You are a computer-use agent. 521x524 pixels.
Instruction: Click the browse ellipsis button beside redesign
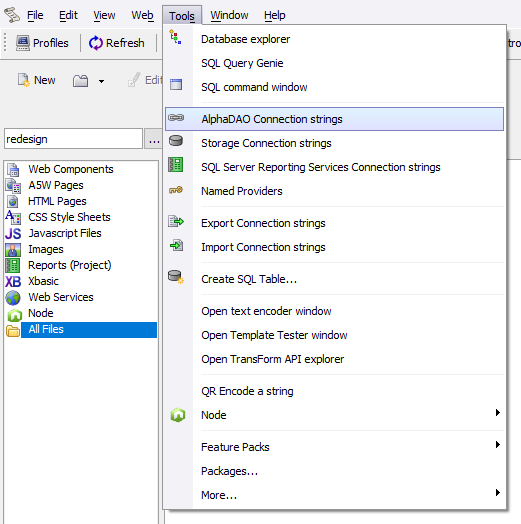(x=153, y=139)
